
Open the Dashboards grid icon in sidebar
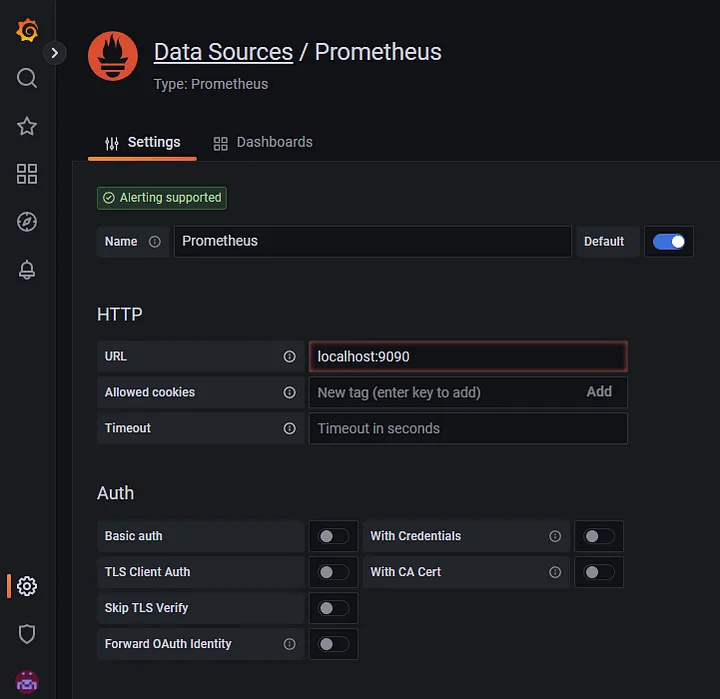[x=27, y=174]
